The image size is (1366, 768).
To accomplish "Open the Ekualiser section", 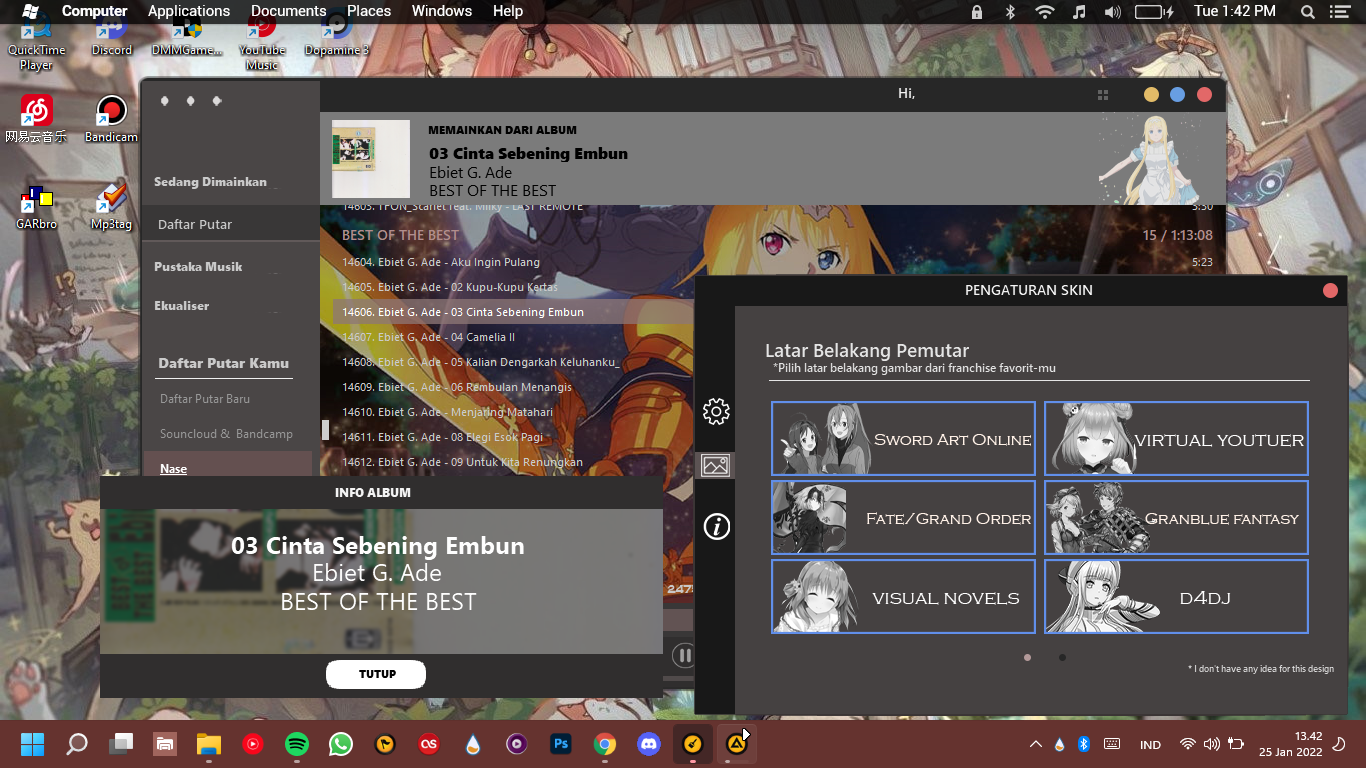I will (182, 305).
